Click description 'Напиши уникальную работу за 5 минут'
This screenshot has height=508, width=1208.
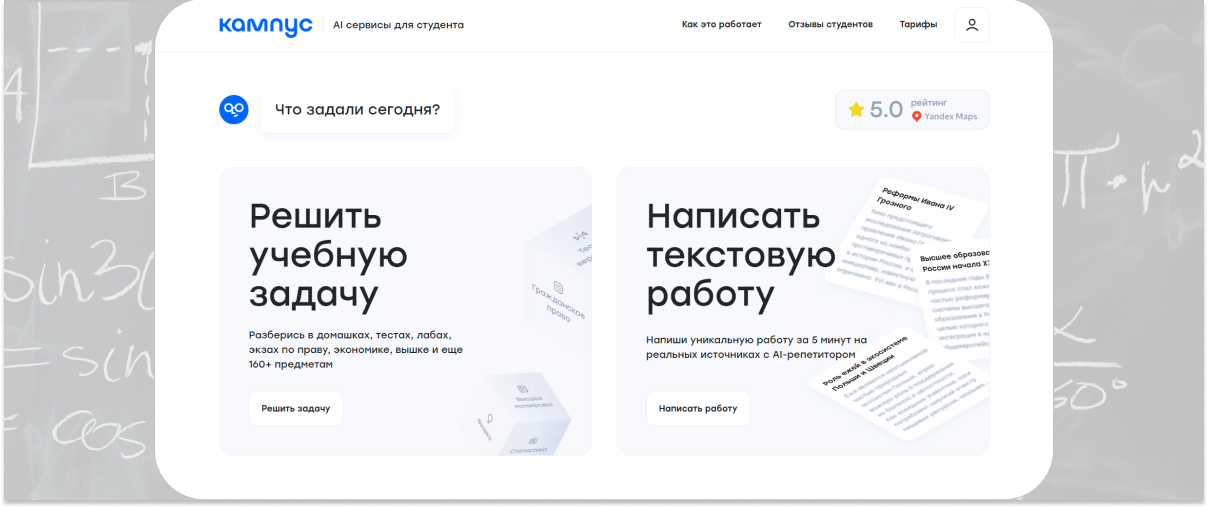click(x=756, y=347)
